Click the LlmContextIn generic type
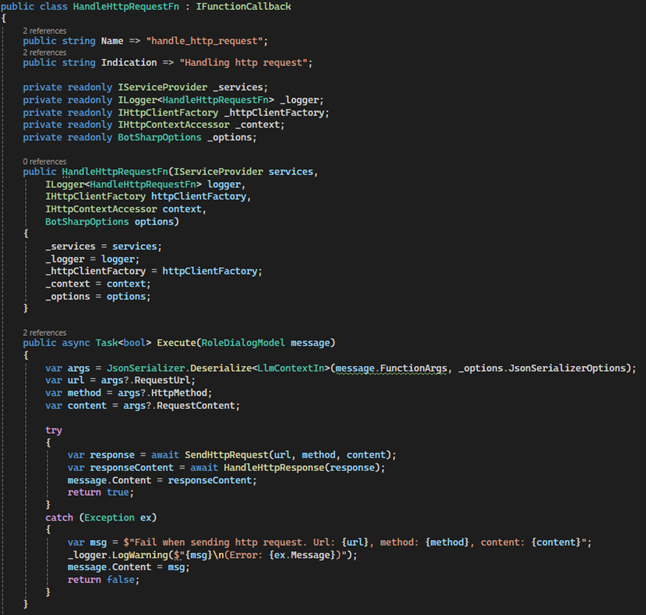Viewport: 646px width, 615px height. point(290,368)
